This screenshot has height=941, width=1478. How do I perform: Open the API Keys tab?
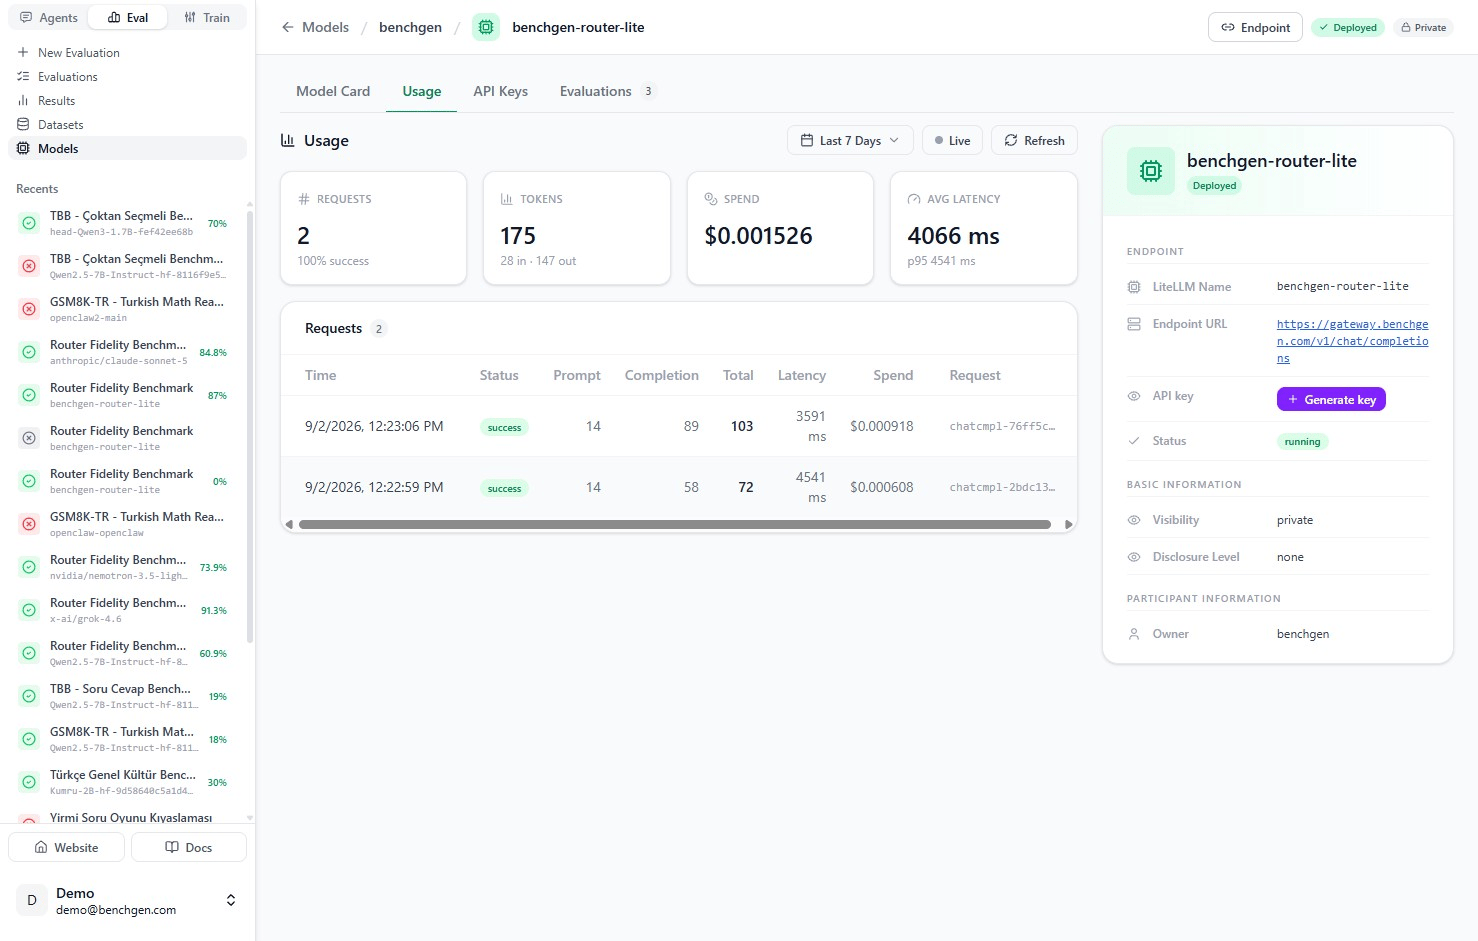[501, 91]
